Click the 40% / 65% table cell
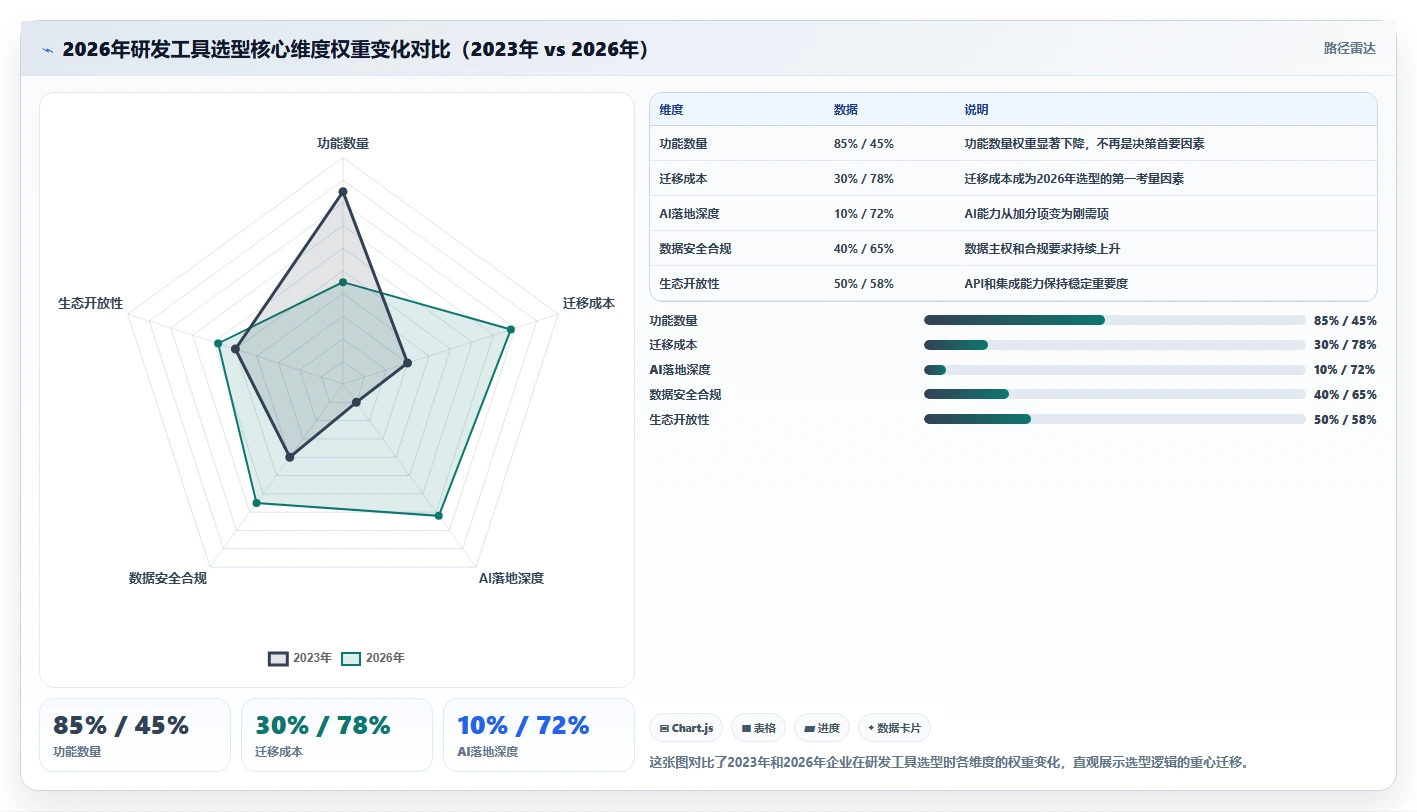Image resolution: width=1417 pixels, height=812 pixels. [863, 249]
